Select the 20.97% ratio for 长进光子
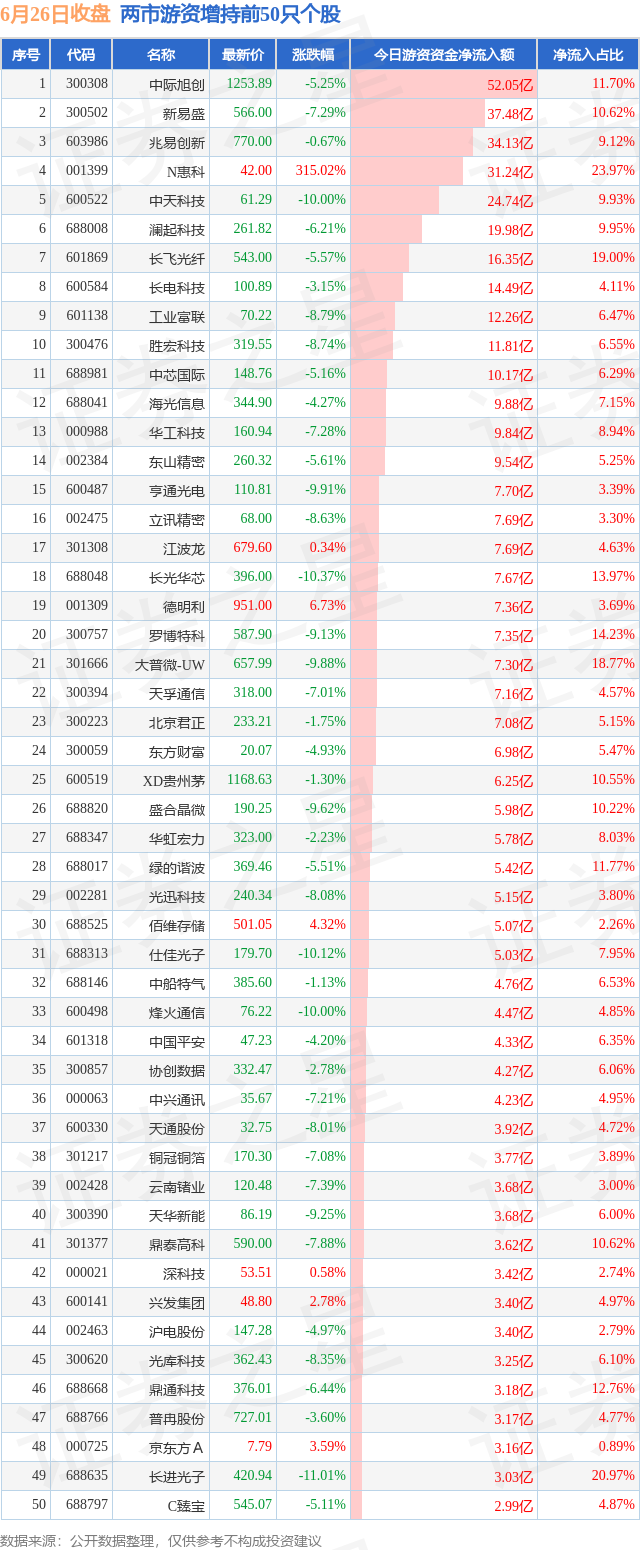 point(614,1476)
